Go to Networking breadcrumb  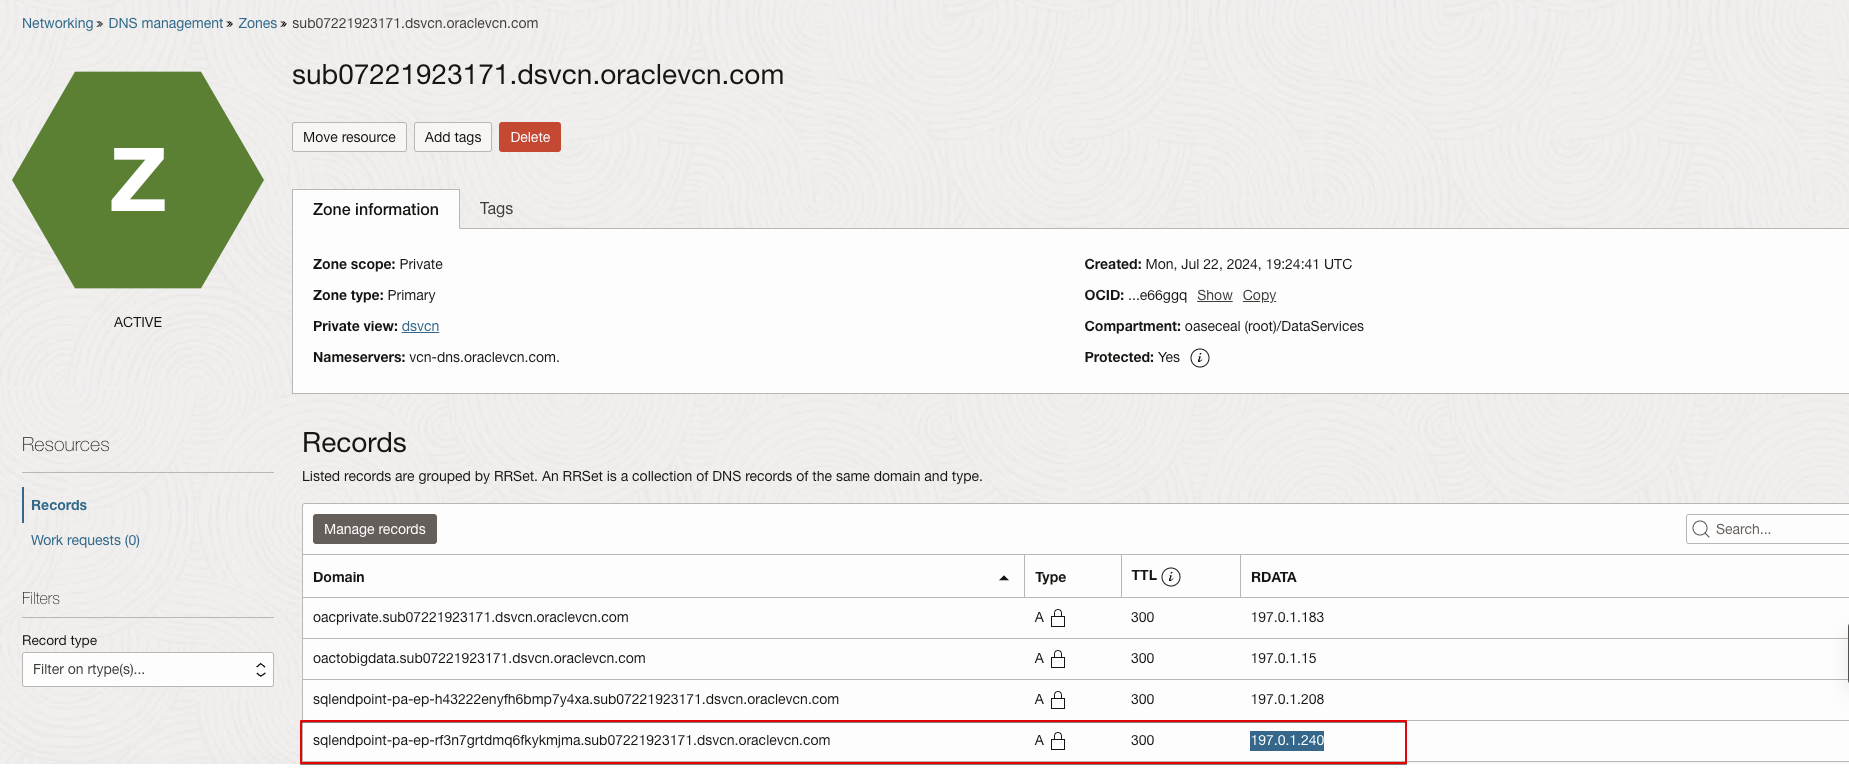click(57, 23)
